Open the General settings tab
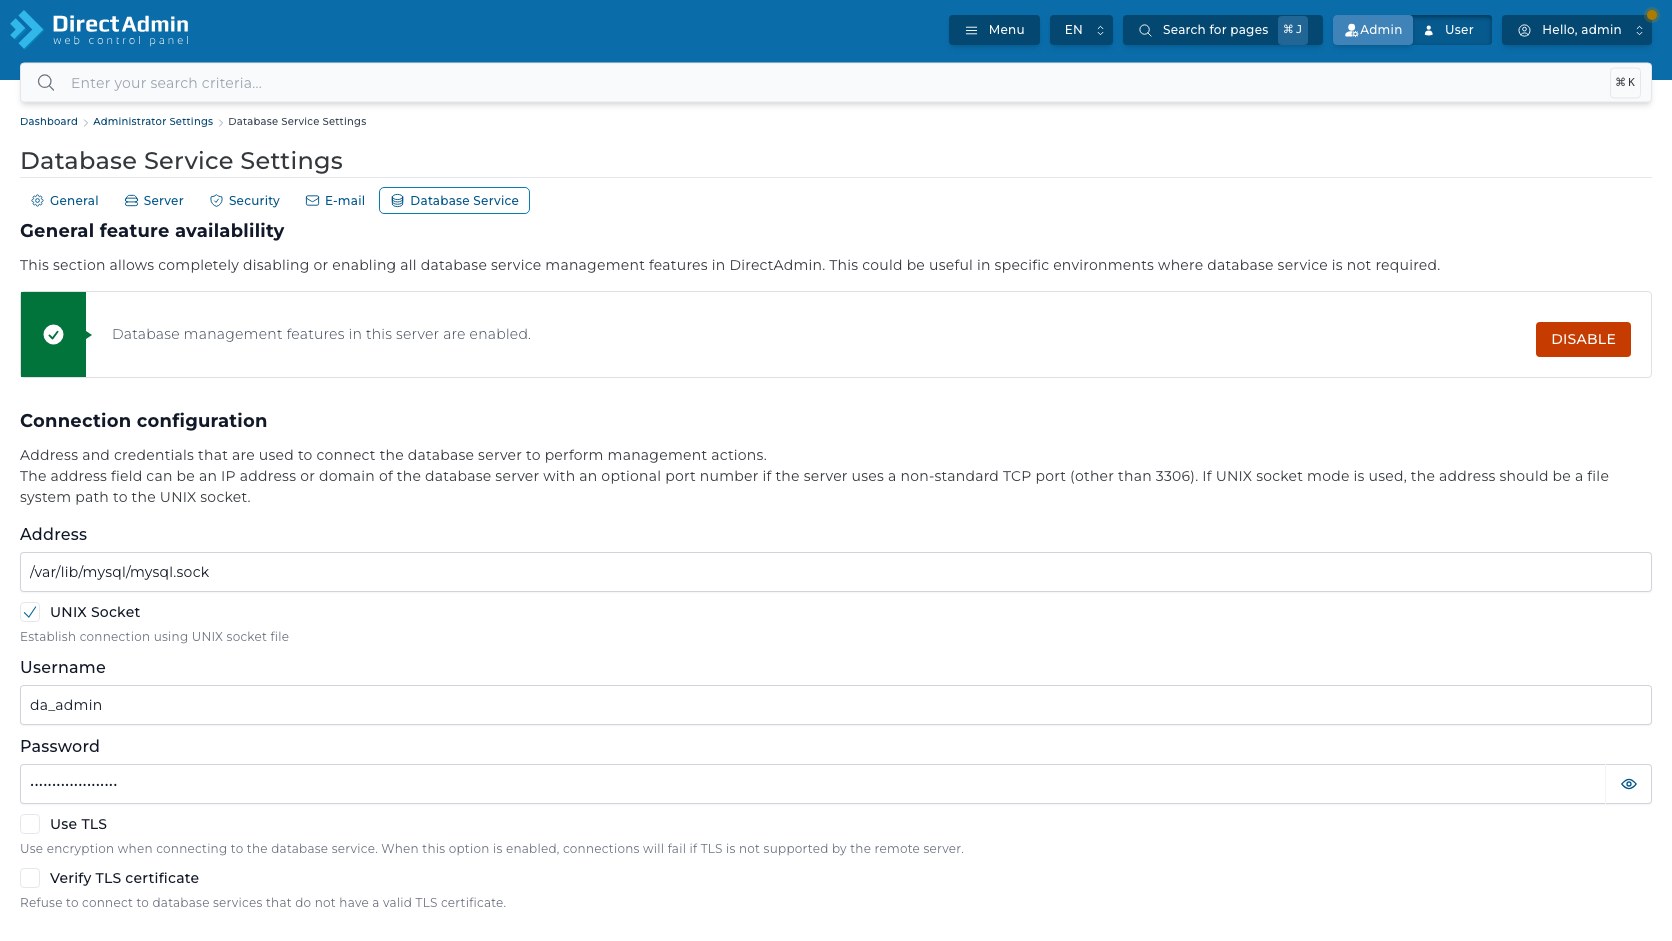This screenshot has height=941, width=1672. point(65,201)
